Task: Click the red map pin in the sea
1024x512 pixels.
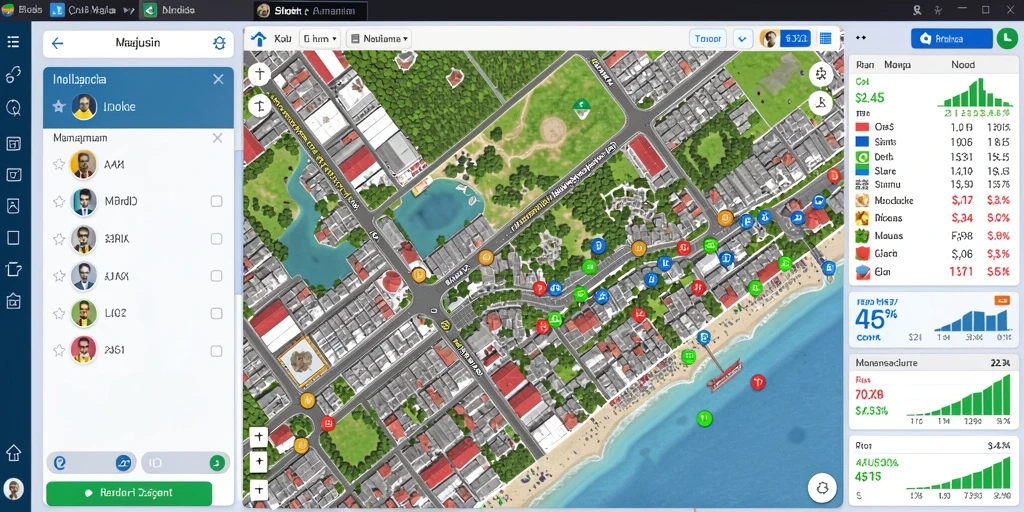Action: pyautogui.click(x=758, y=382)
